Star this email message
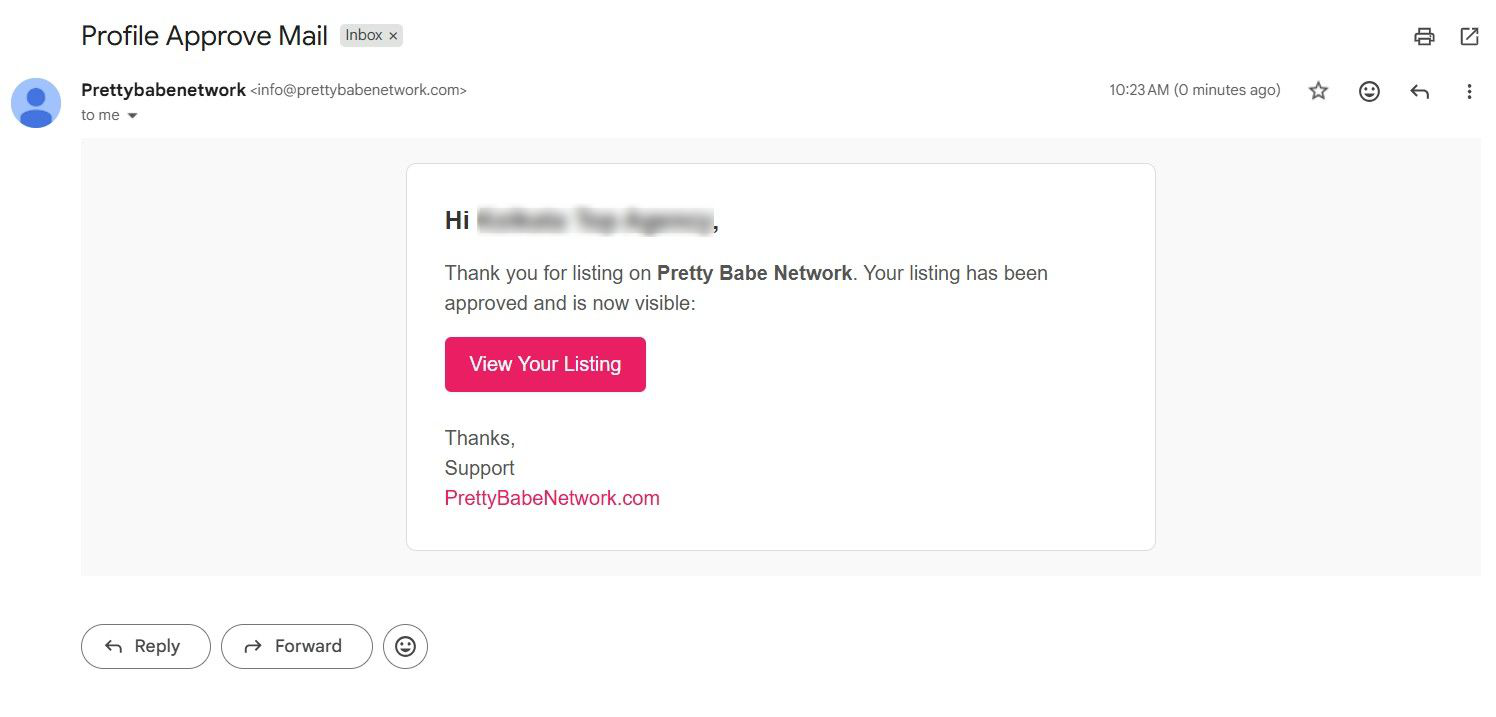 tap(1319, 91)
